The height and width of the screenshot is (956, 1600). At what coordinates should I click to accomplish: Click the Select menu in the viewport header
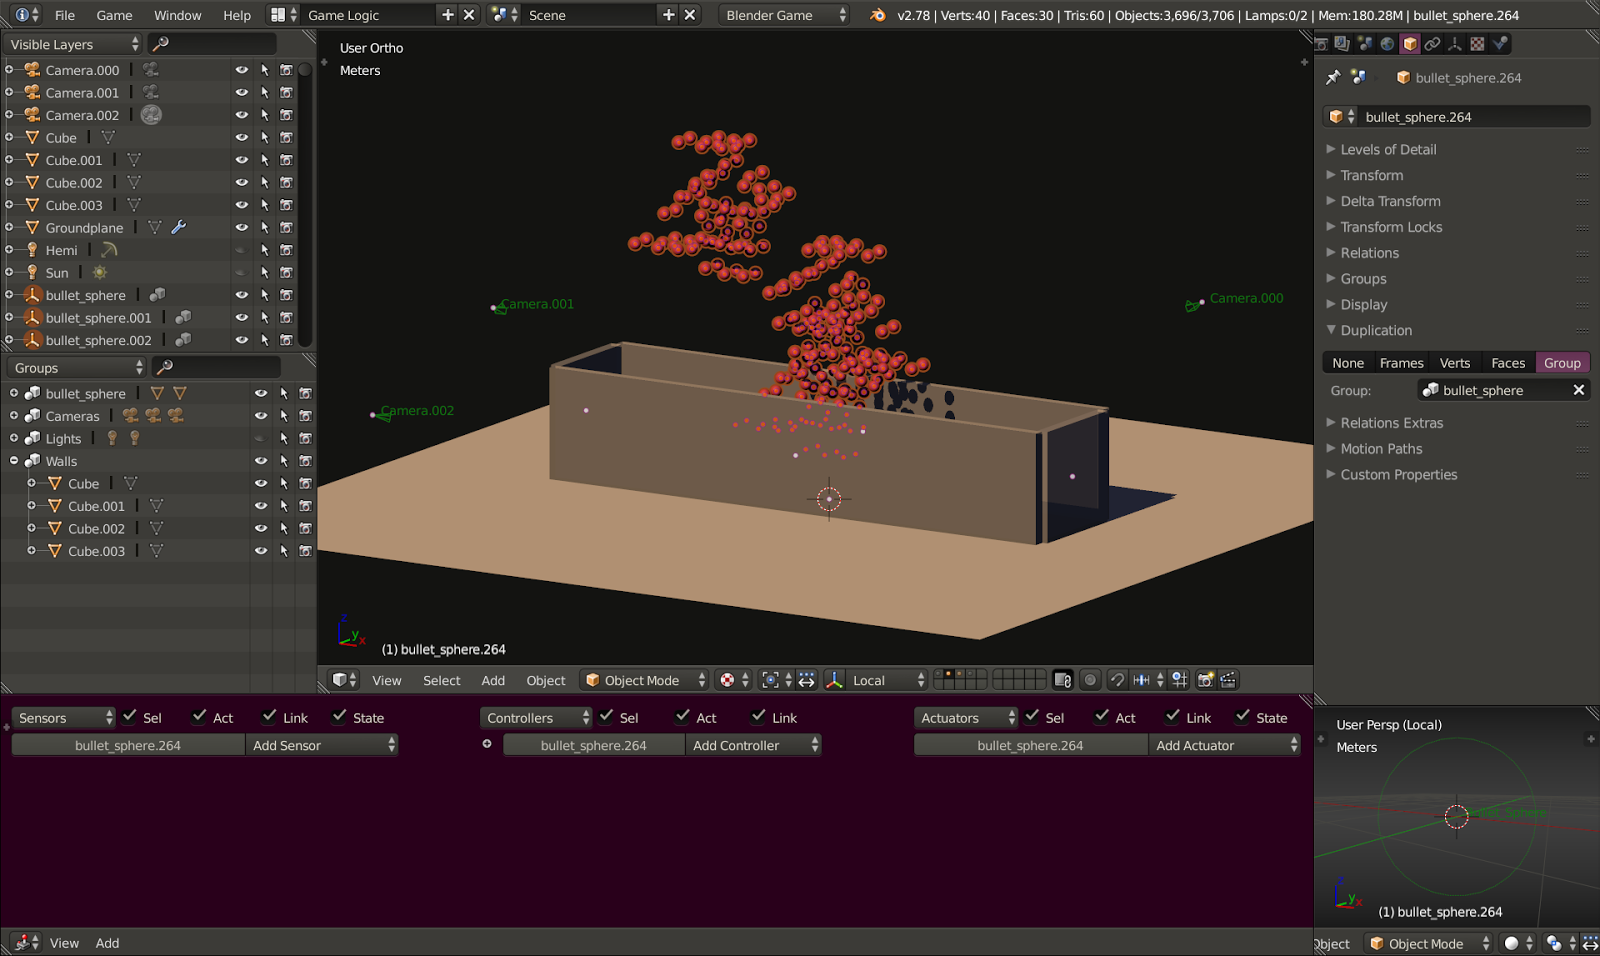[x=441, y=680]
